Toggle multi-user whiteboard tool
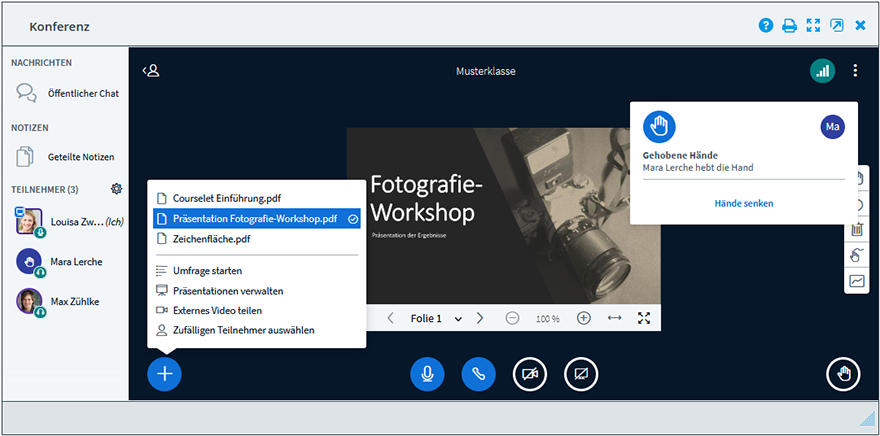The width and height of the screenshot is (880, 436). click(x=857, y=255)
